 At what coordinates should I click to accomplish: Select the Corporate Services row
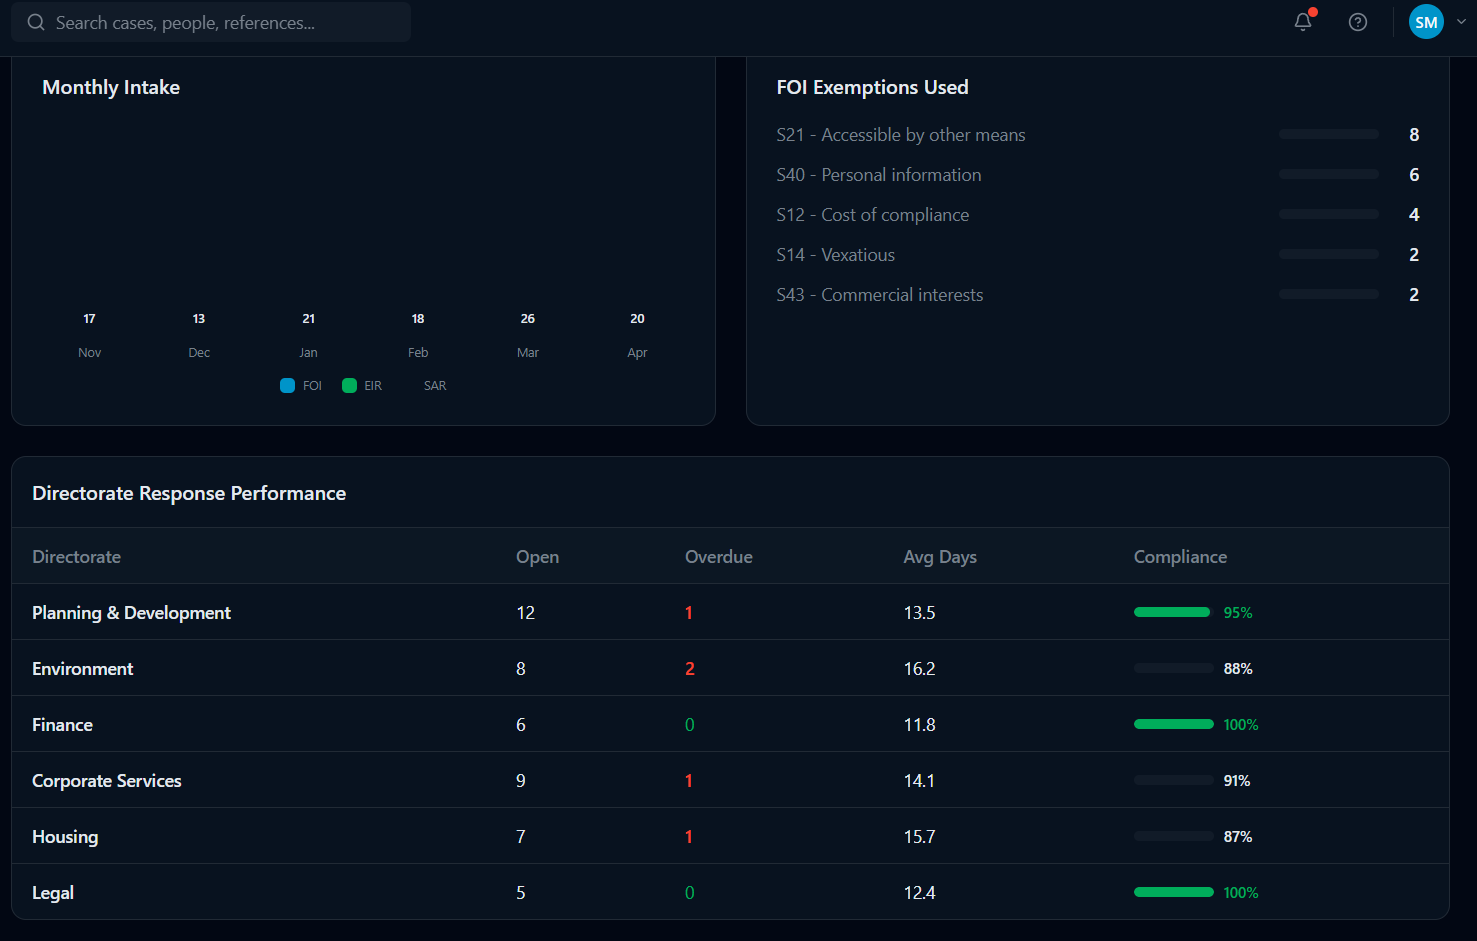click(730, 780)
